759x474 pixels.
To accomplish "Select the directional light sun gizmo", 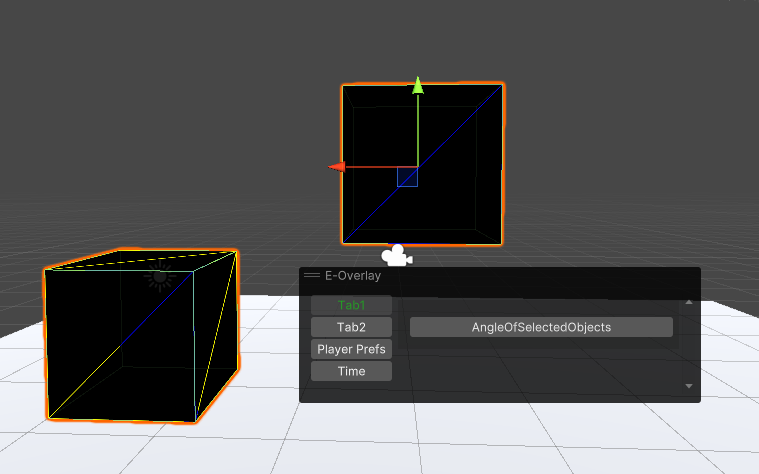I will tap(159, 277).
